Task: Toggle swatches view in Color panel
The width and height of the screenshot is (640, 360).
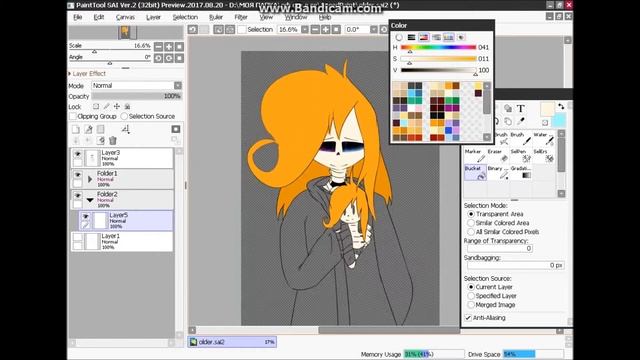Action: (x=449, y=37)
